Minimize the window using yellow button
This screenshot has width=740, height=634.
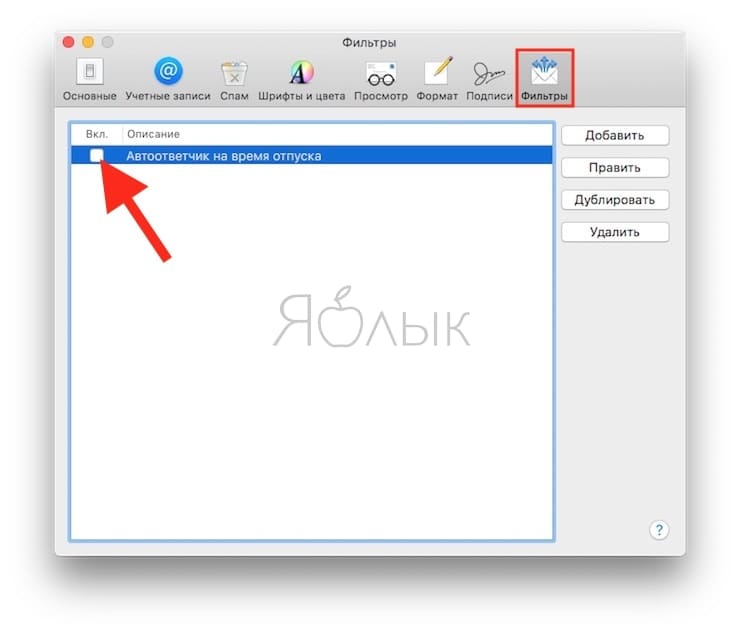point(88,43)
